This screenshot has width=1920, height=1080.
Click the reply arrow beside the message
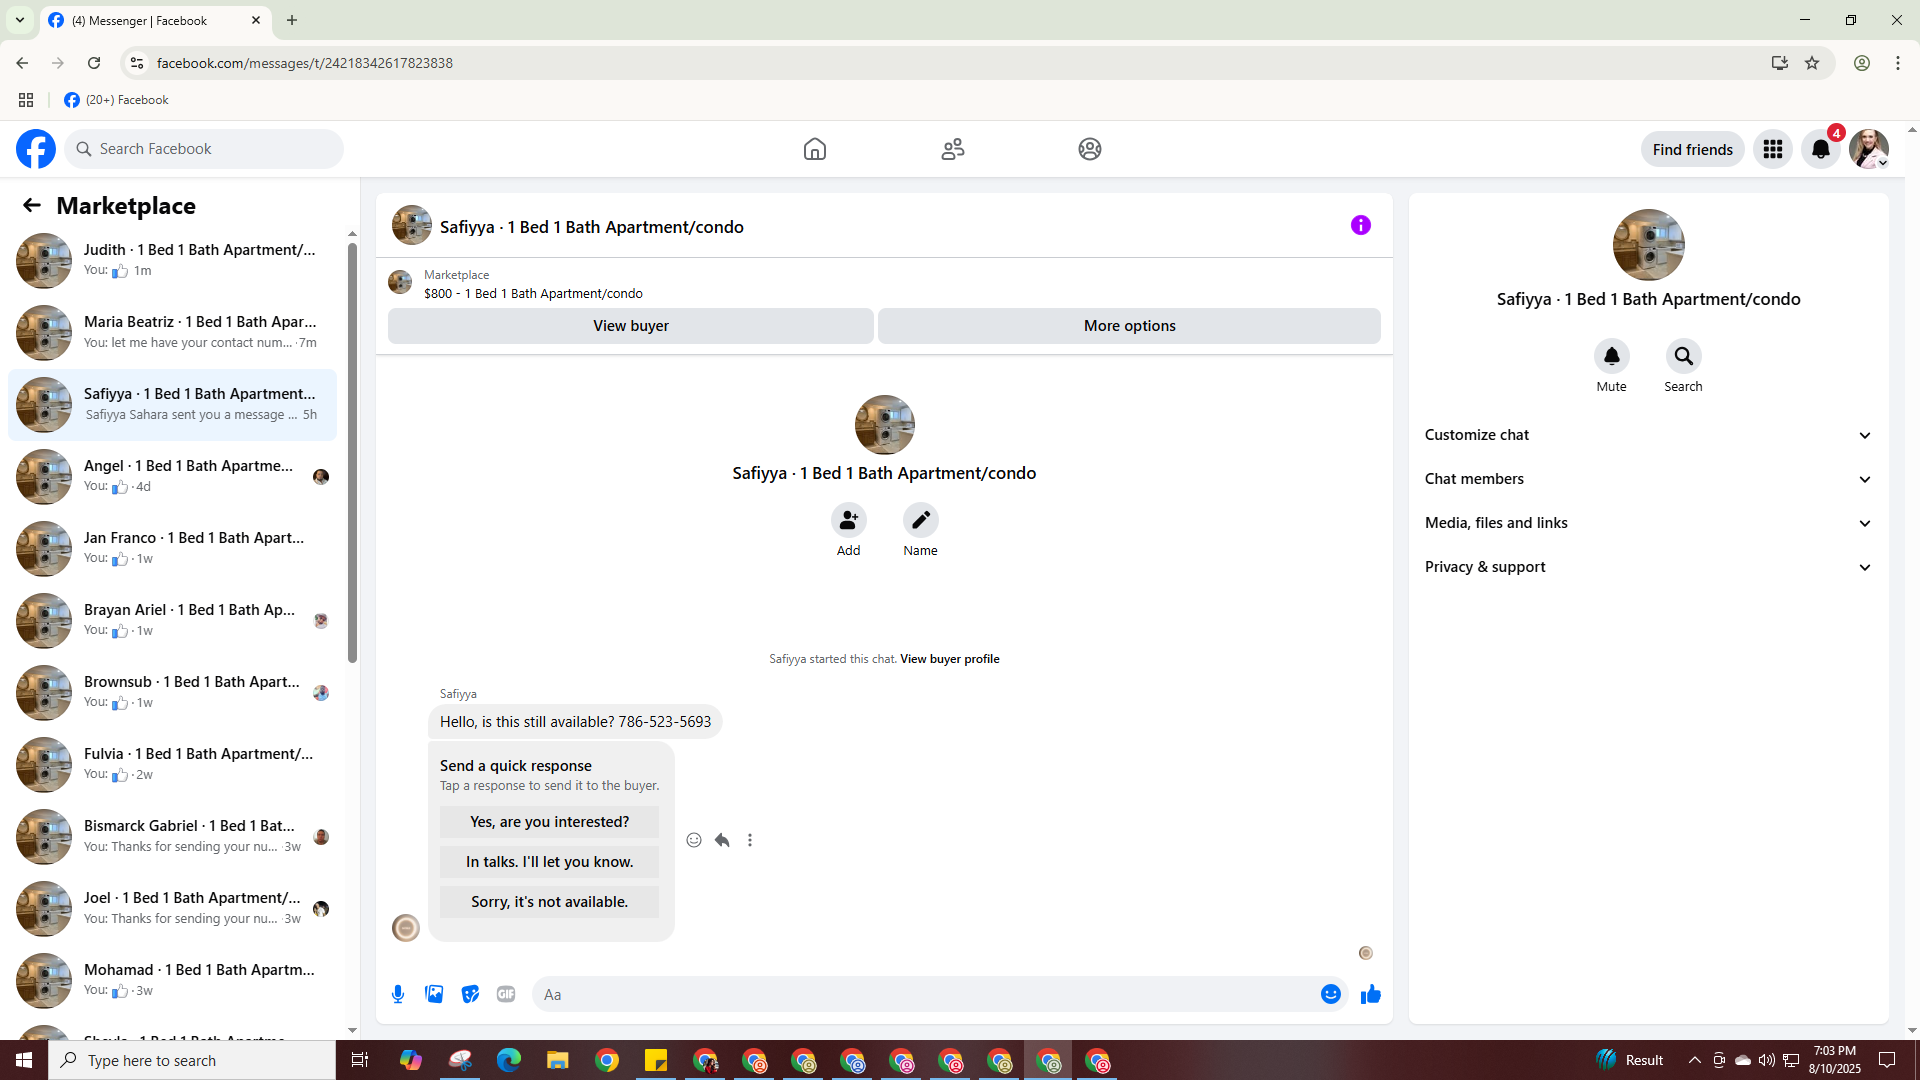point(722,840)
